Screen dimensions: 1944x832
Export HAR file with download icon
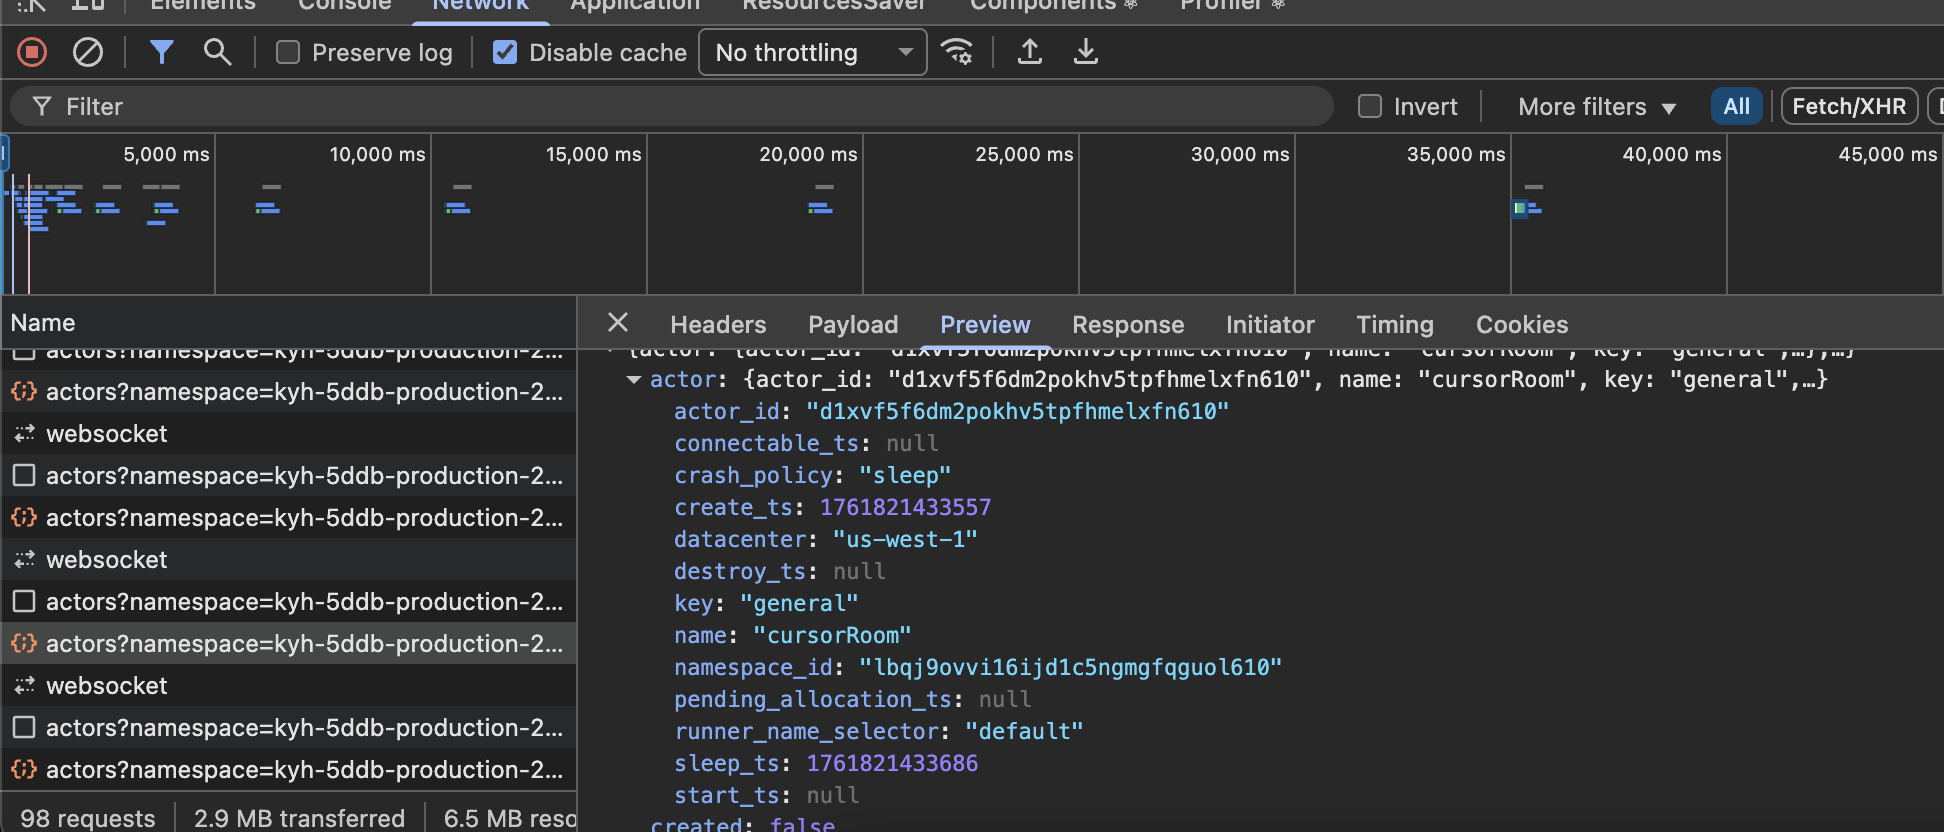click(x=1085, y=52)
